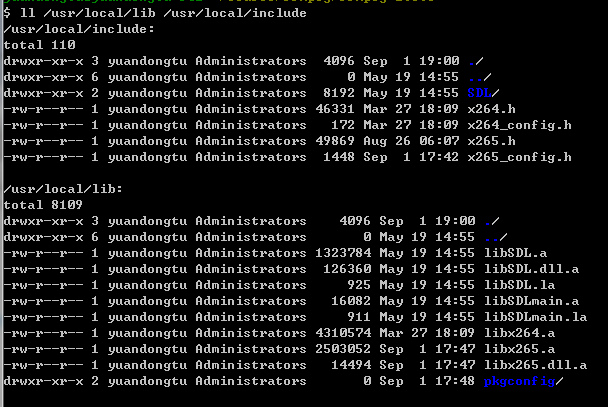The height and width of the screenshot is (407, 608).
Task: Click file name x265.h
Action: tap(491, 141)
